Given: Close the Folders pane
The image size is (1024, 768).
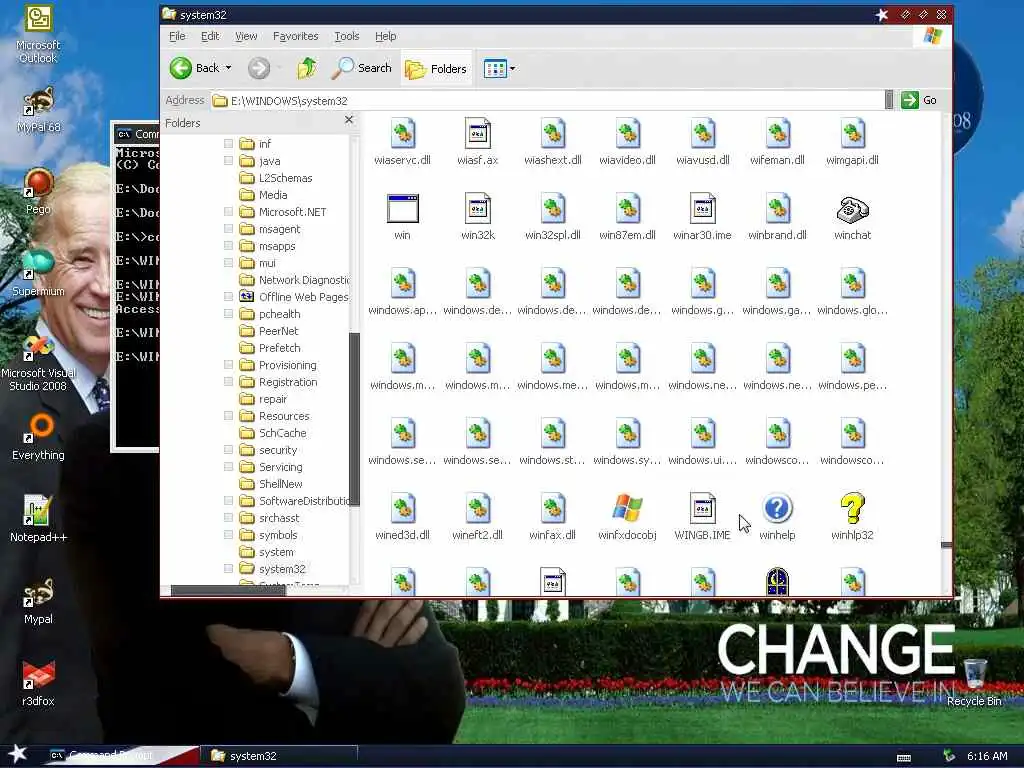Looking at the screenshot, I should click(349, 120).
